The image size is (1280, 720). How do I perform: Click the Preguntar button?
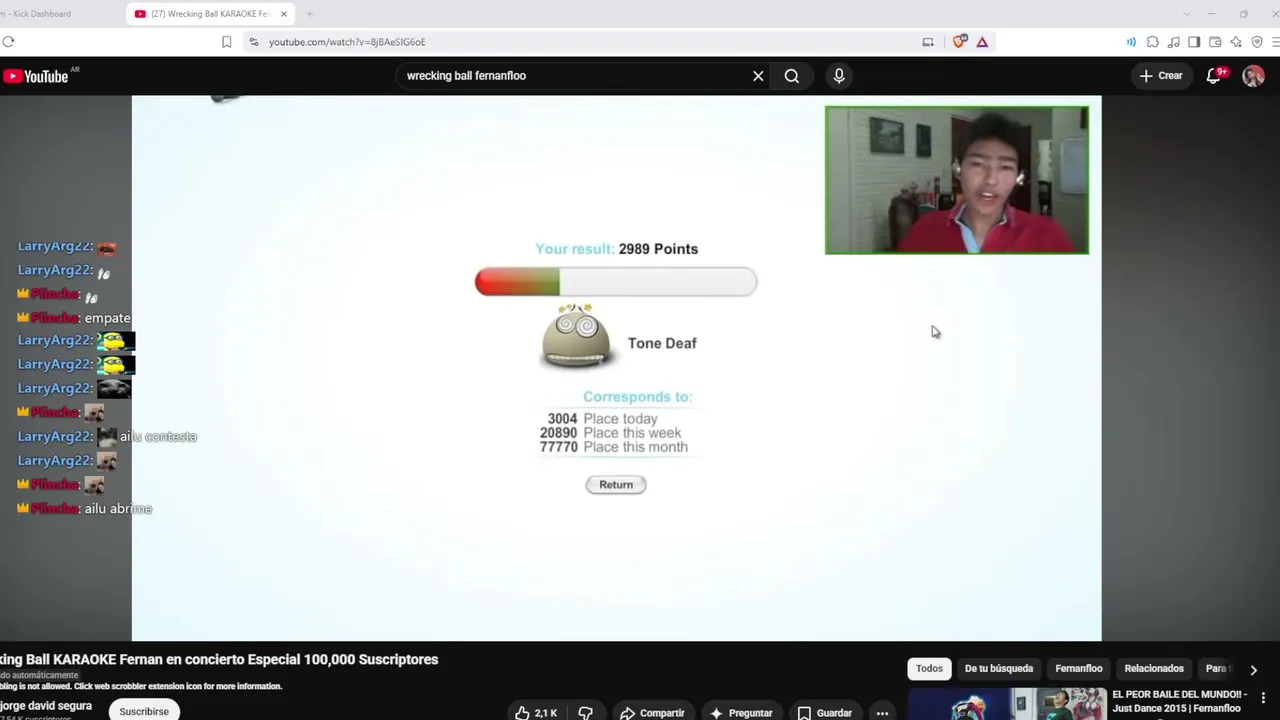tap(741, 712)
